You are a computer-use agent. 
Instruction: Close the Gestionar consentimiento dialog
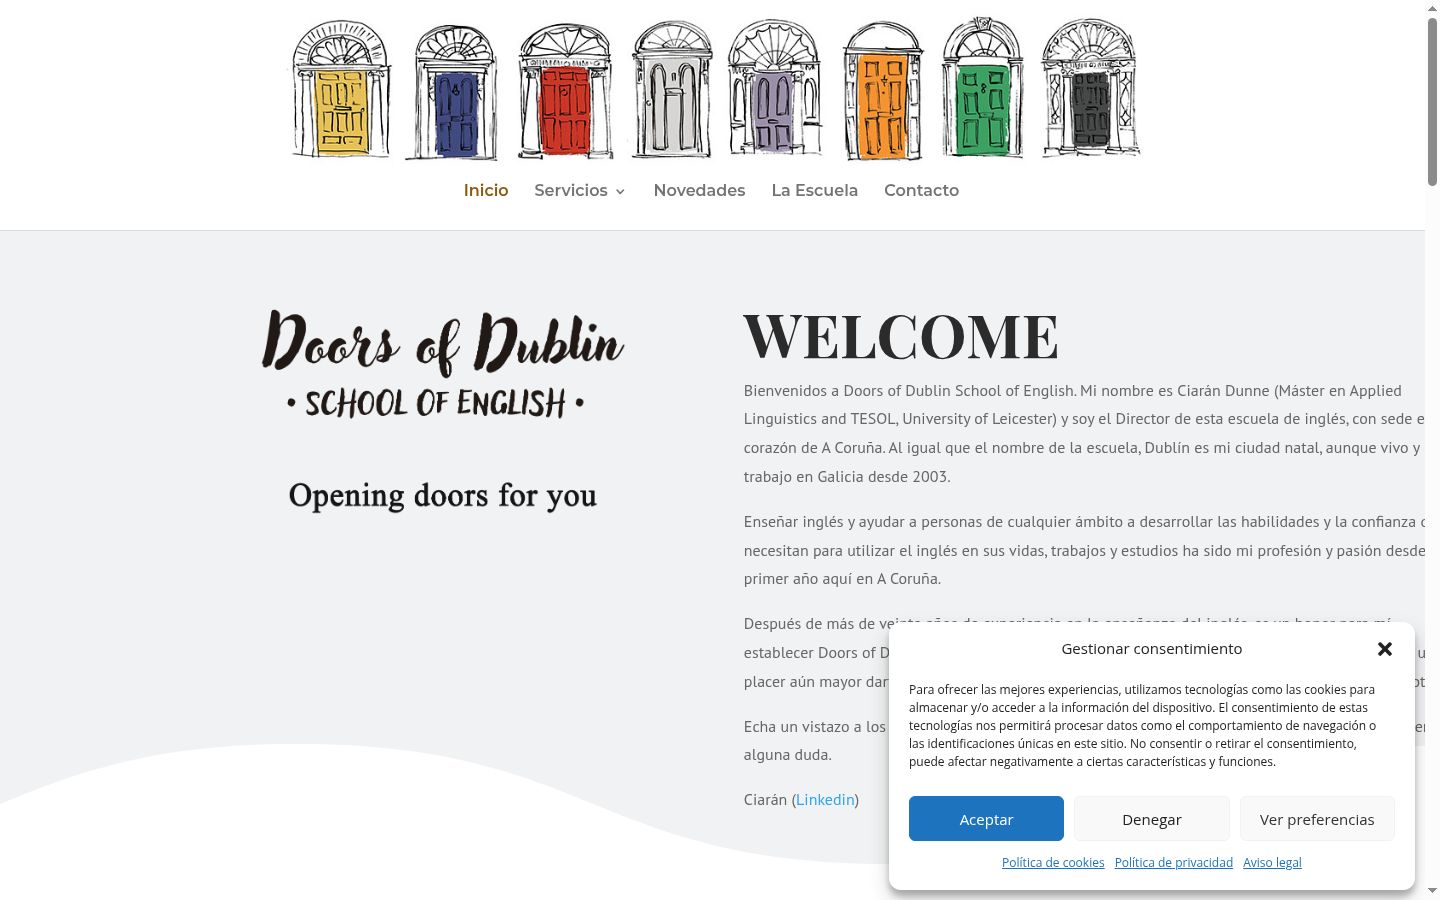[x=1385, y=649]
